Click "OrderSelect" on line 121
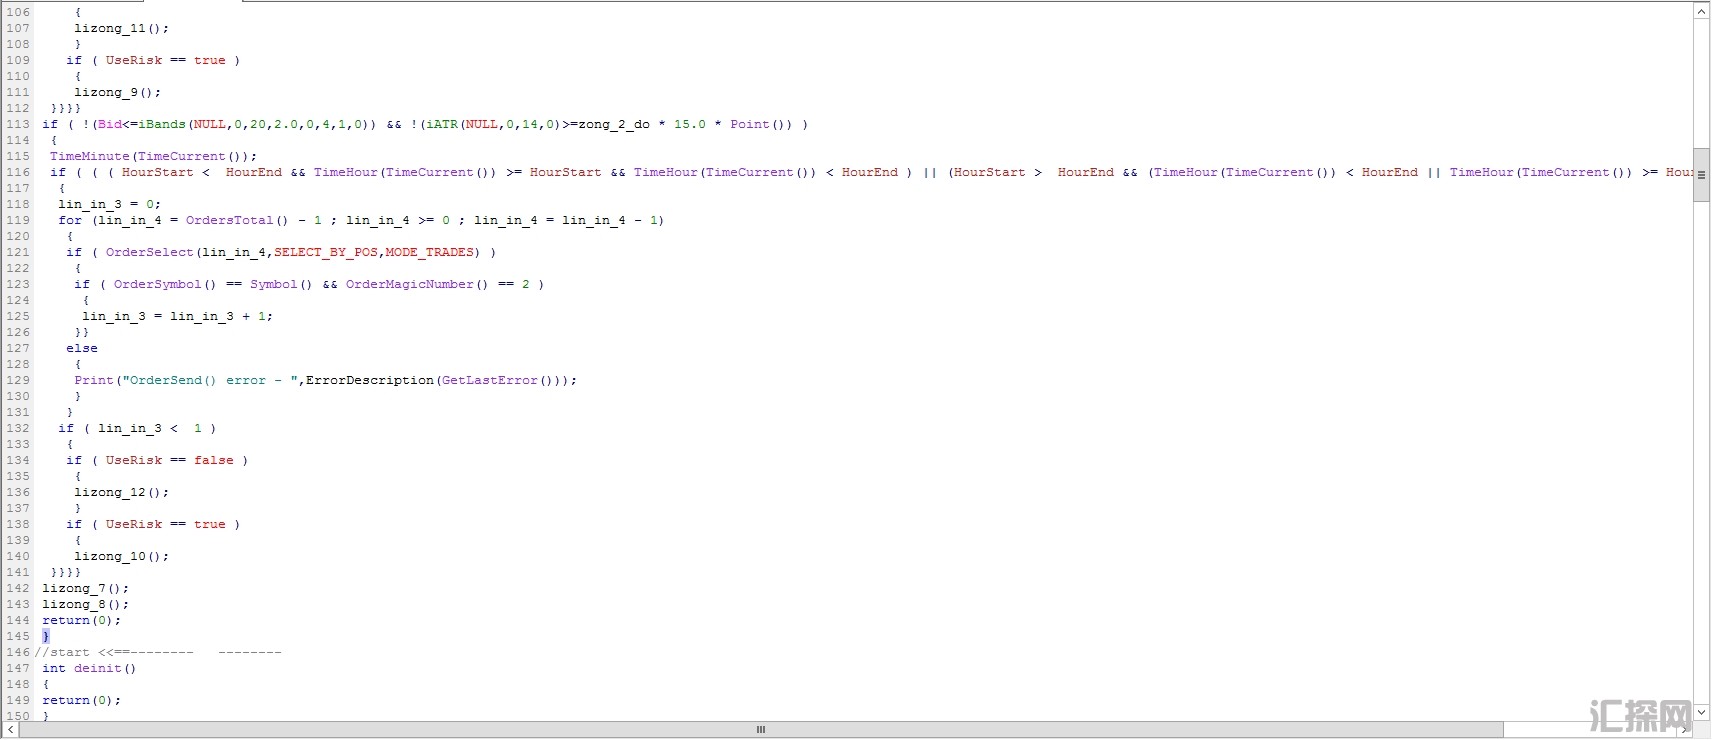 149,252
